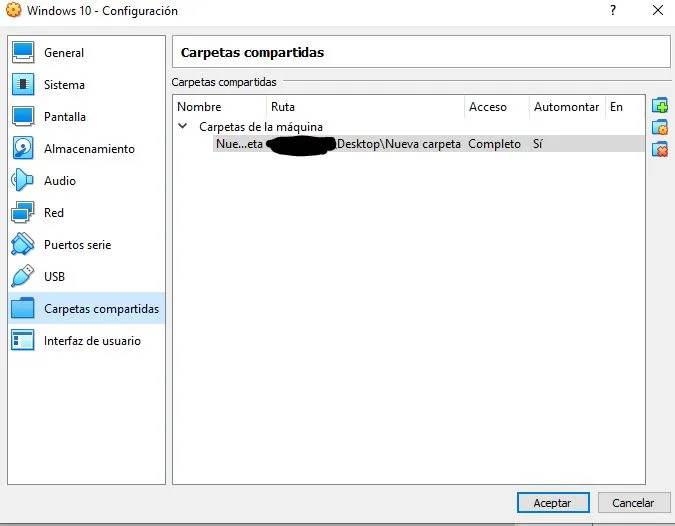
Task: Click the Carpetas compartidas folder icon
Action: coord(23,308)
